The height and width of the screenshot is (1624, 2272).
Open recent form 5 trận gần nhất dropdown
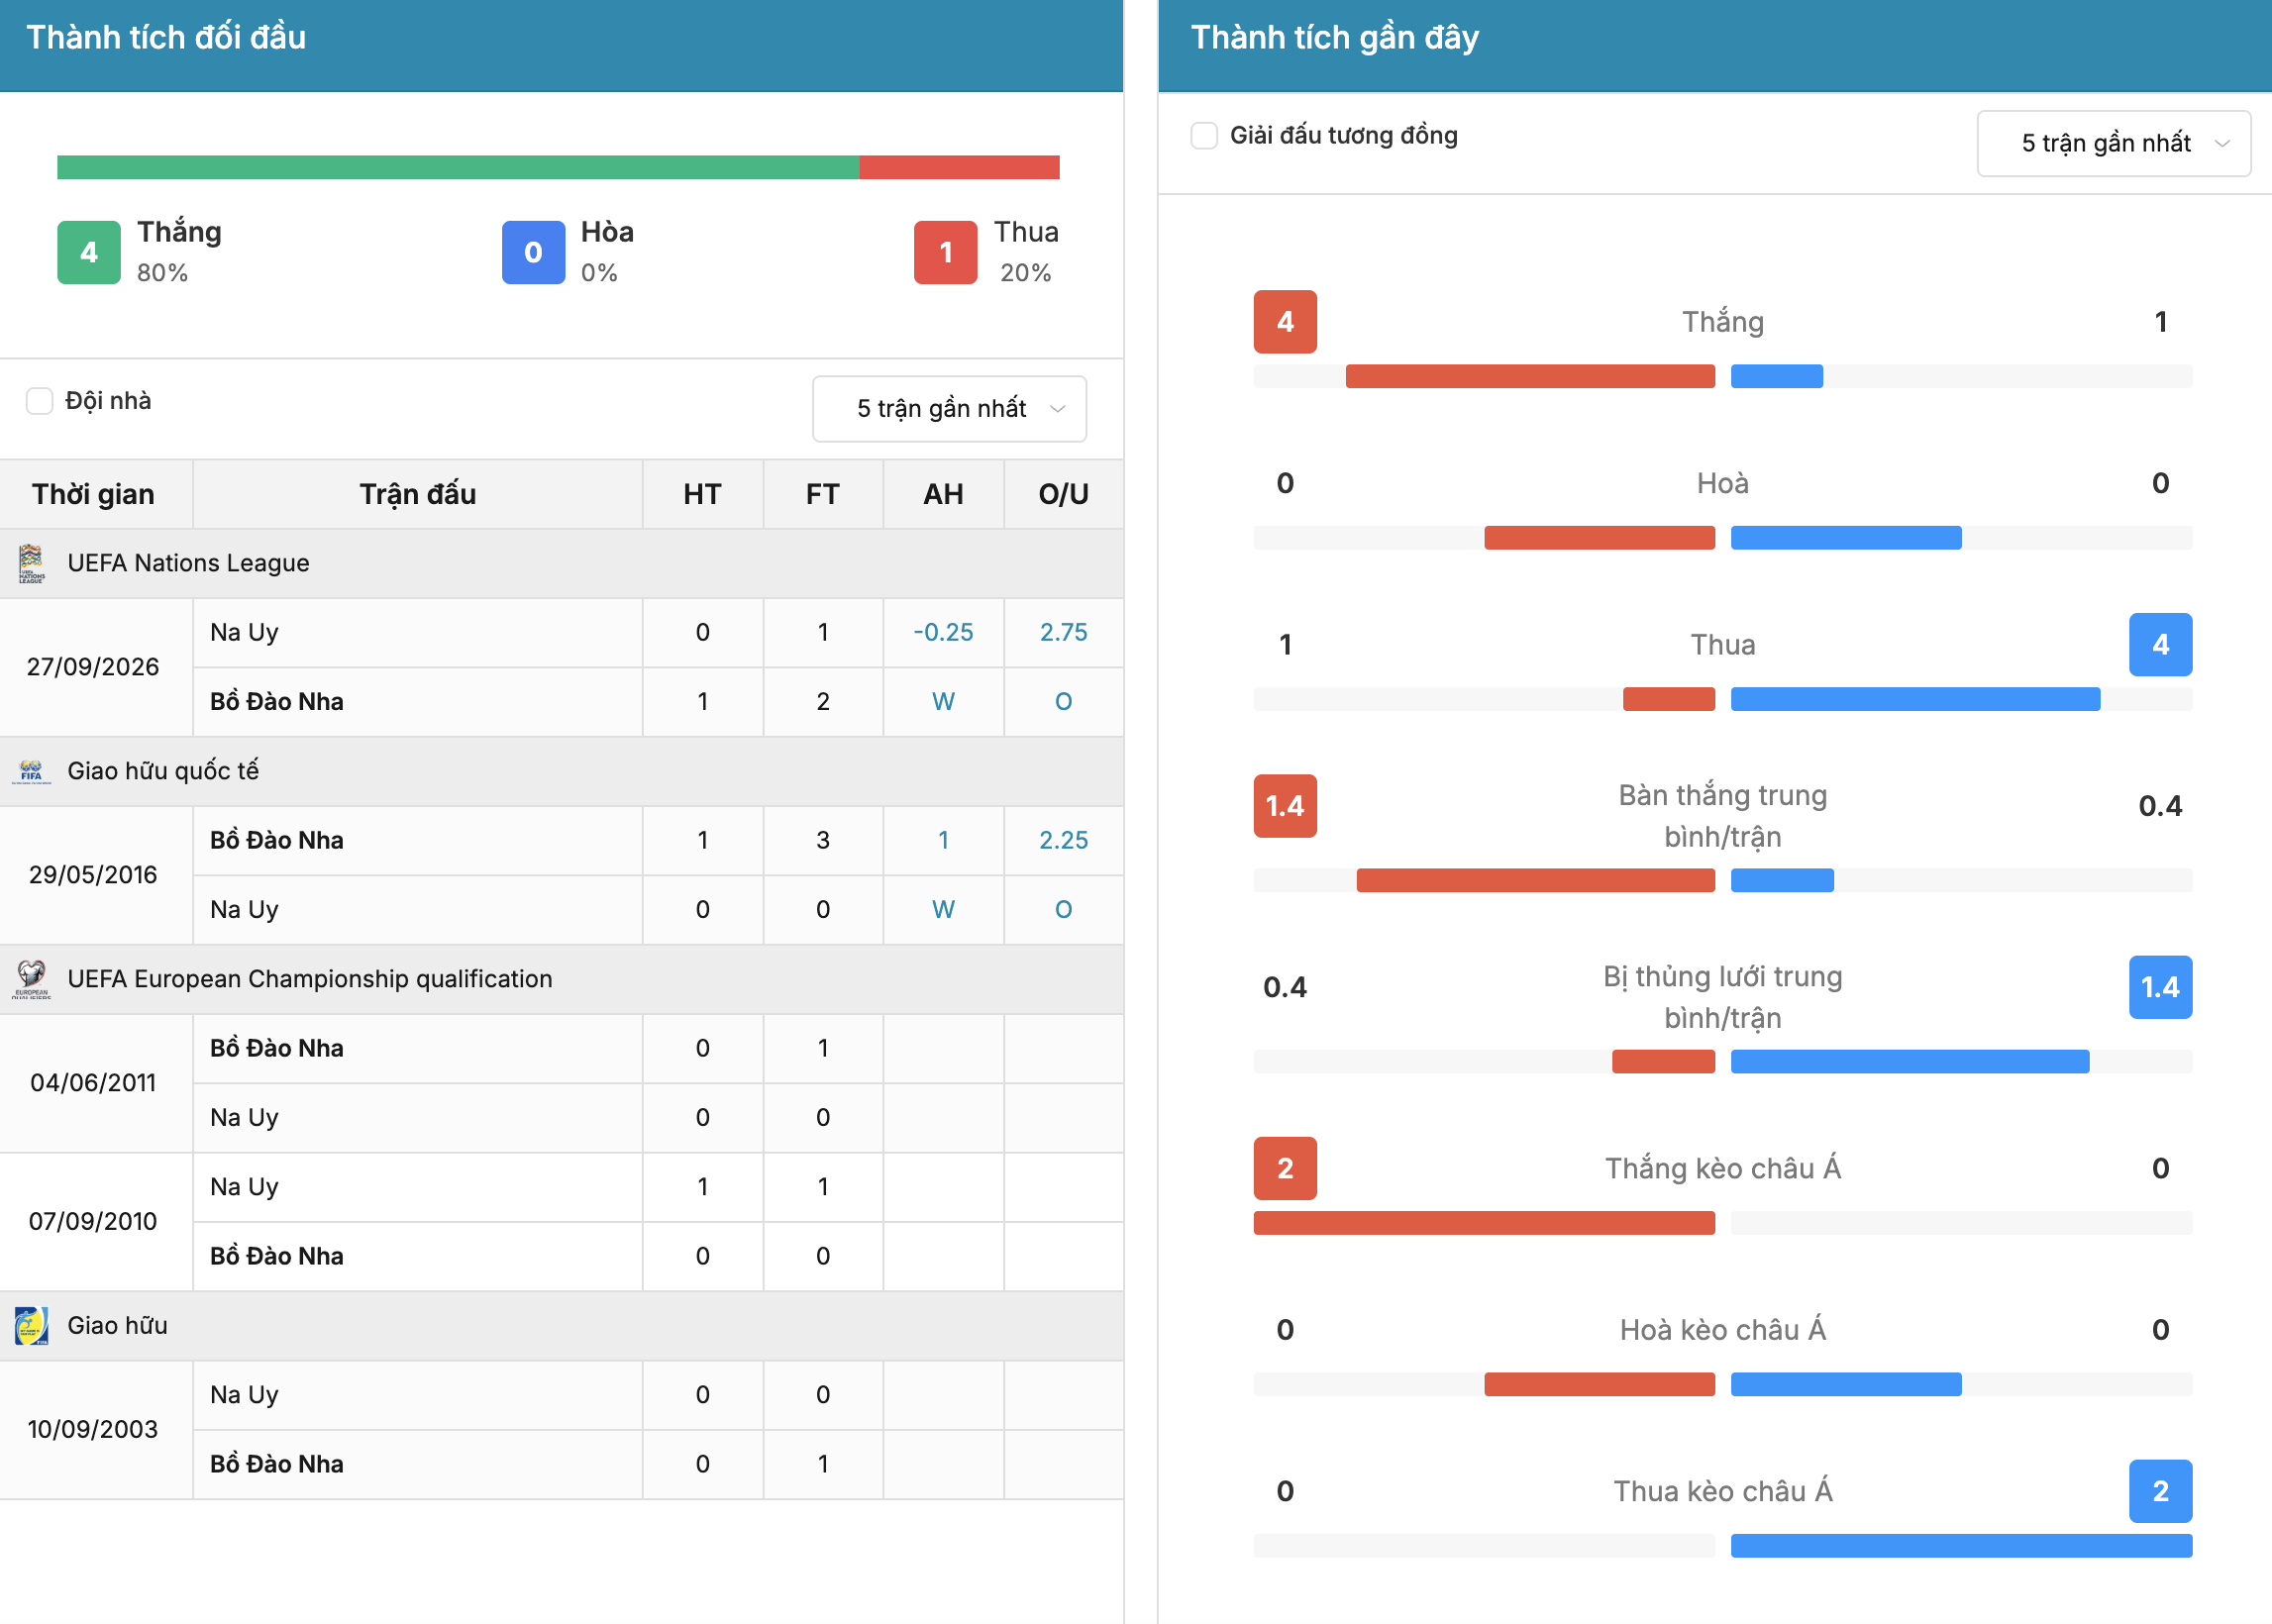[x=2113, y=143]
